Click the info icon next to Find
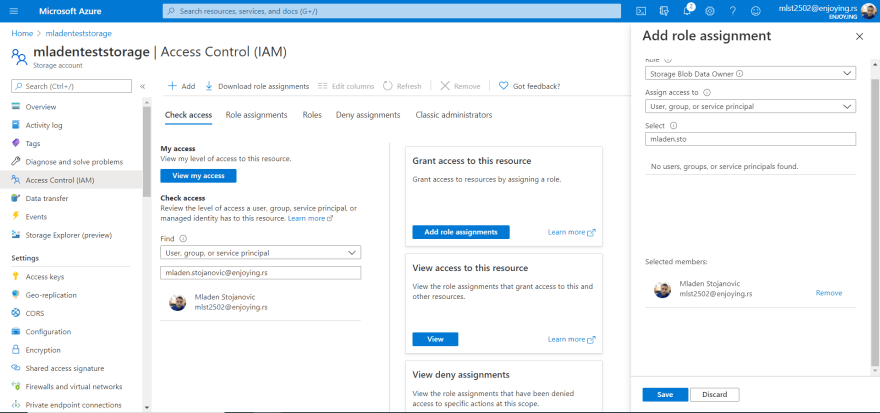 click(183, 238)
